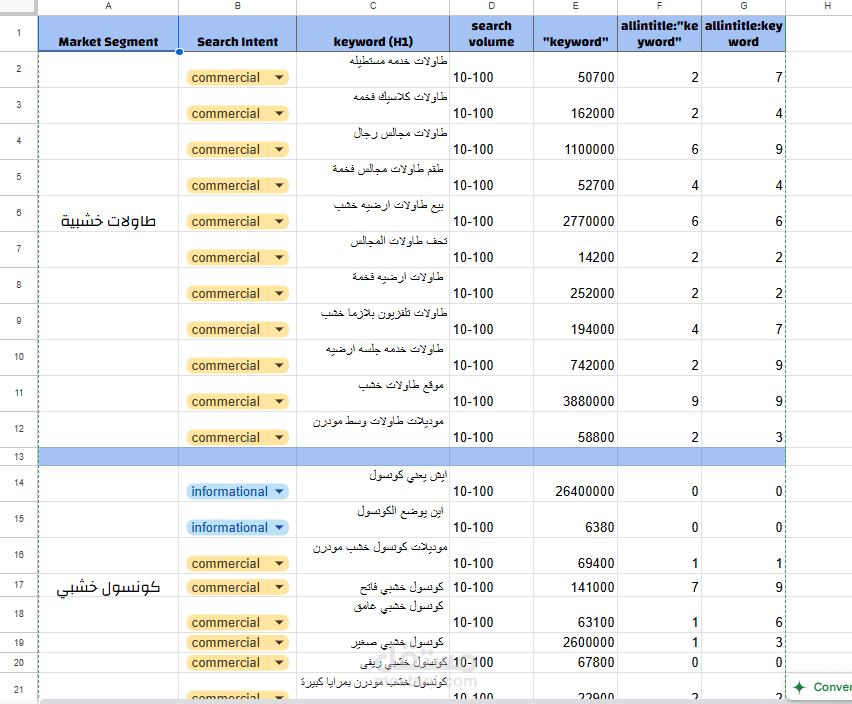Click the cell with value 26400000
The height and width of the screenshot is (704, 852).
575,483
